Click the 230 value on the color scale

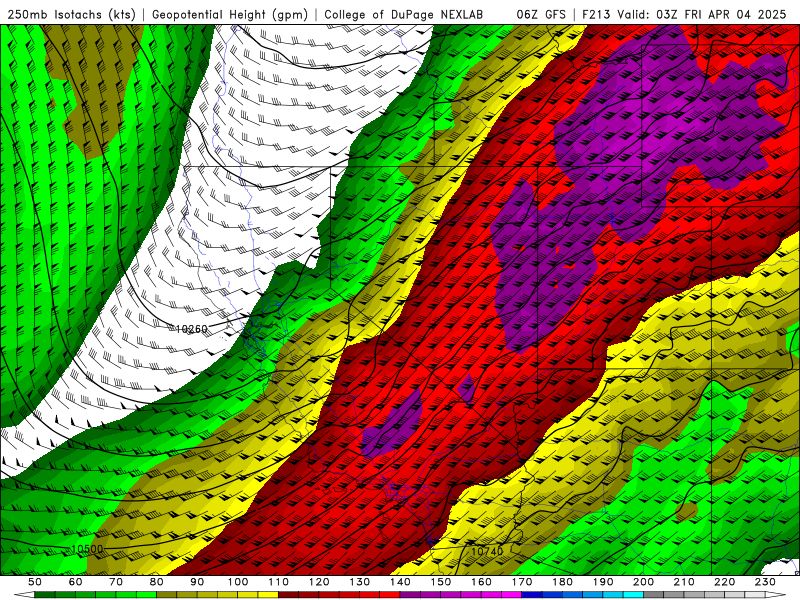pyautogui.click(x=765, y=582)
